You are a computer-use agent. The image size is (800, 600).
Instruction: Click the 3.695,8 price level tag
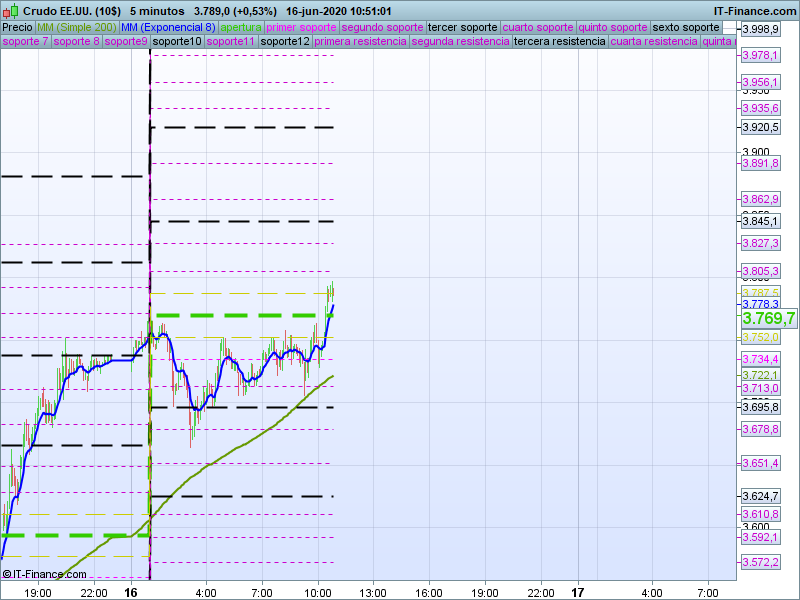760,408
